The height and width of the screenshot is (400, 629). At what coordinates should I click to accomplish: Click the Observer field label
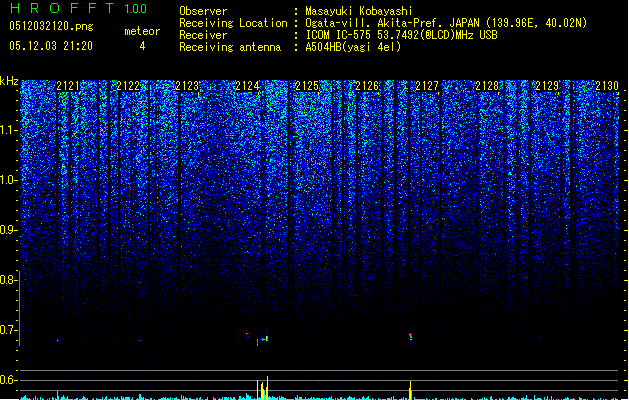[203, 11]
